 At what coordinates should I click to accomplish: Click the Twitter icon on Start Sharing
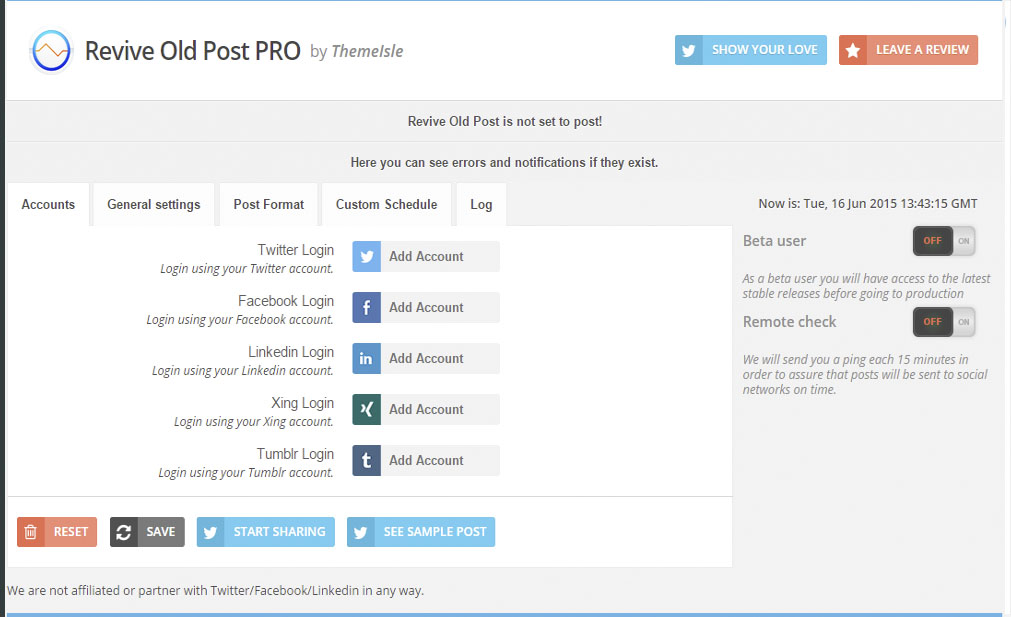pos(210,532)
